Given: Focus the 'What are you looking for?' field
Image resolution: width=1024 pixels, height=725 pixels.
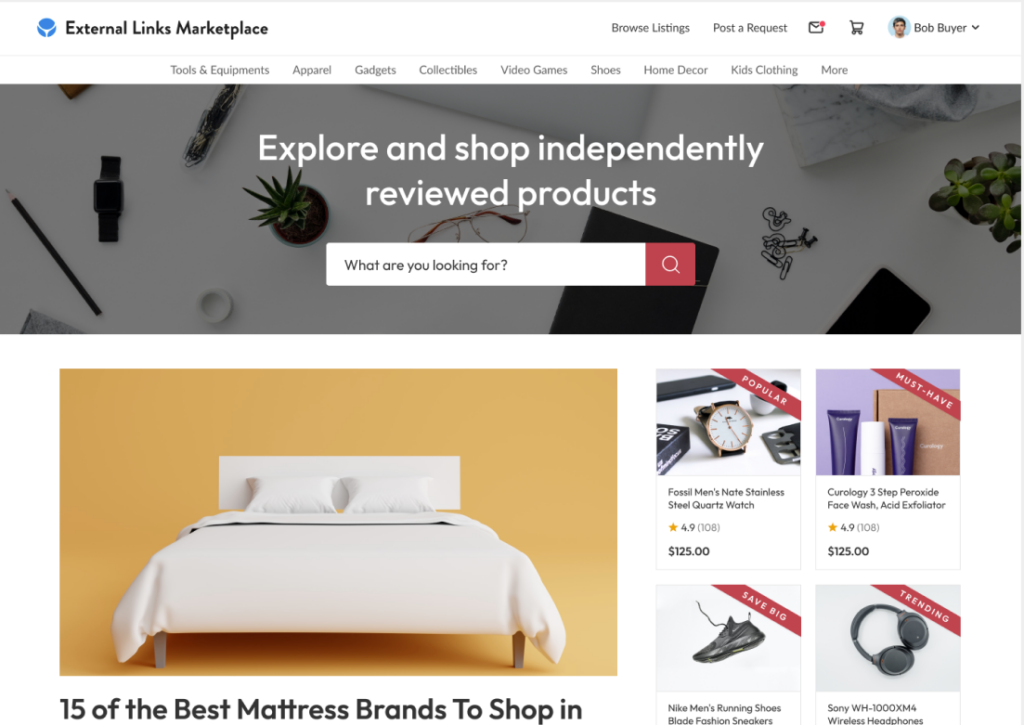Looking at the screenshot, I should click(x=486, y=265).
